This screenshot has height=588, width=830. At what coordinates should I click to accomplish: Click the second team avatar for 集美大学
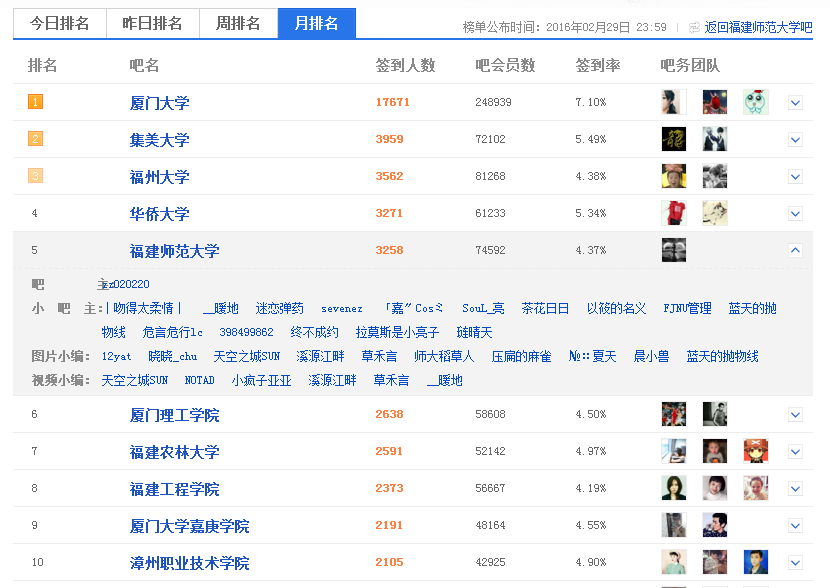coord(715,139)
